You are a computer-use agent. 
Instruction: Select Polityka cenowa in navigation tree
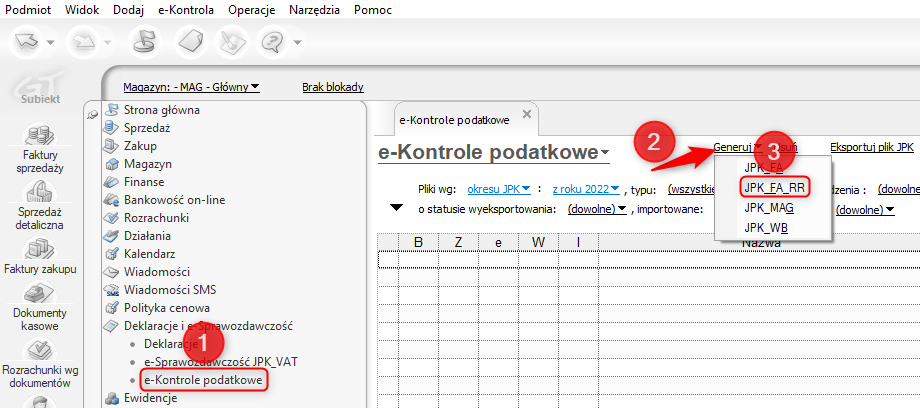(167, 307)
